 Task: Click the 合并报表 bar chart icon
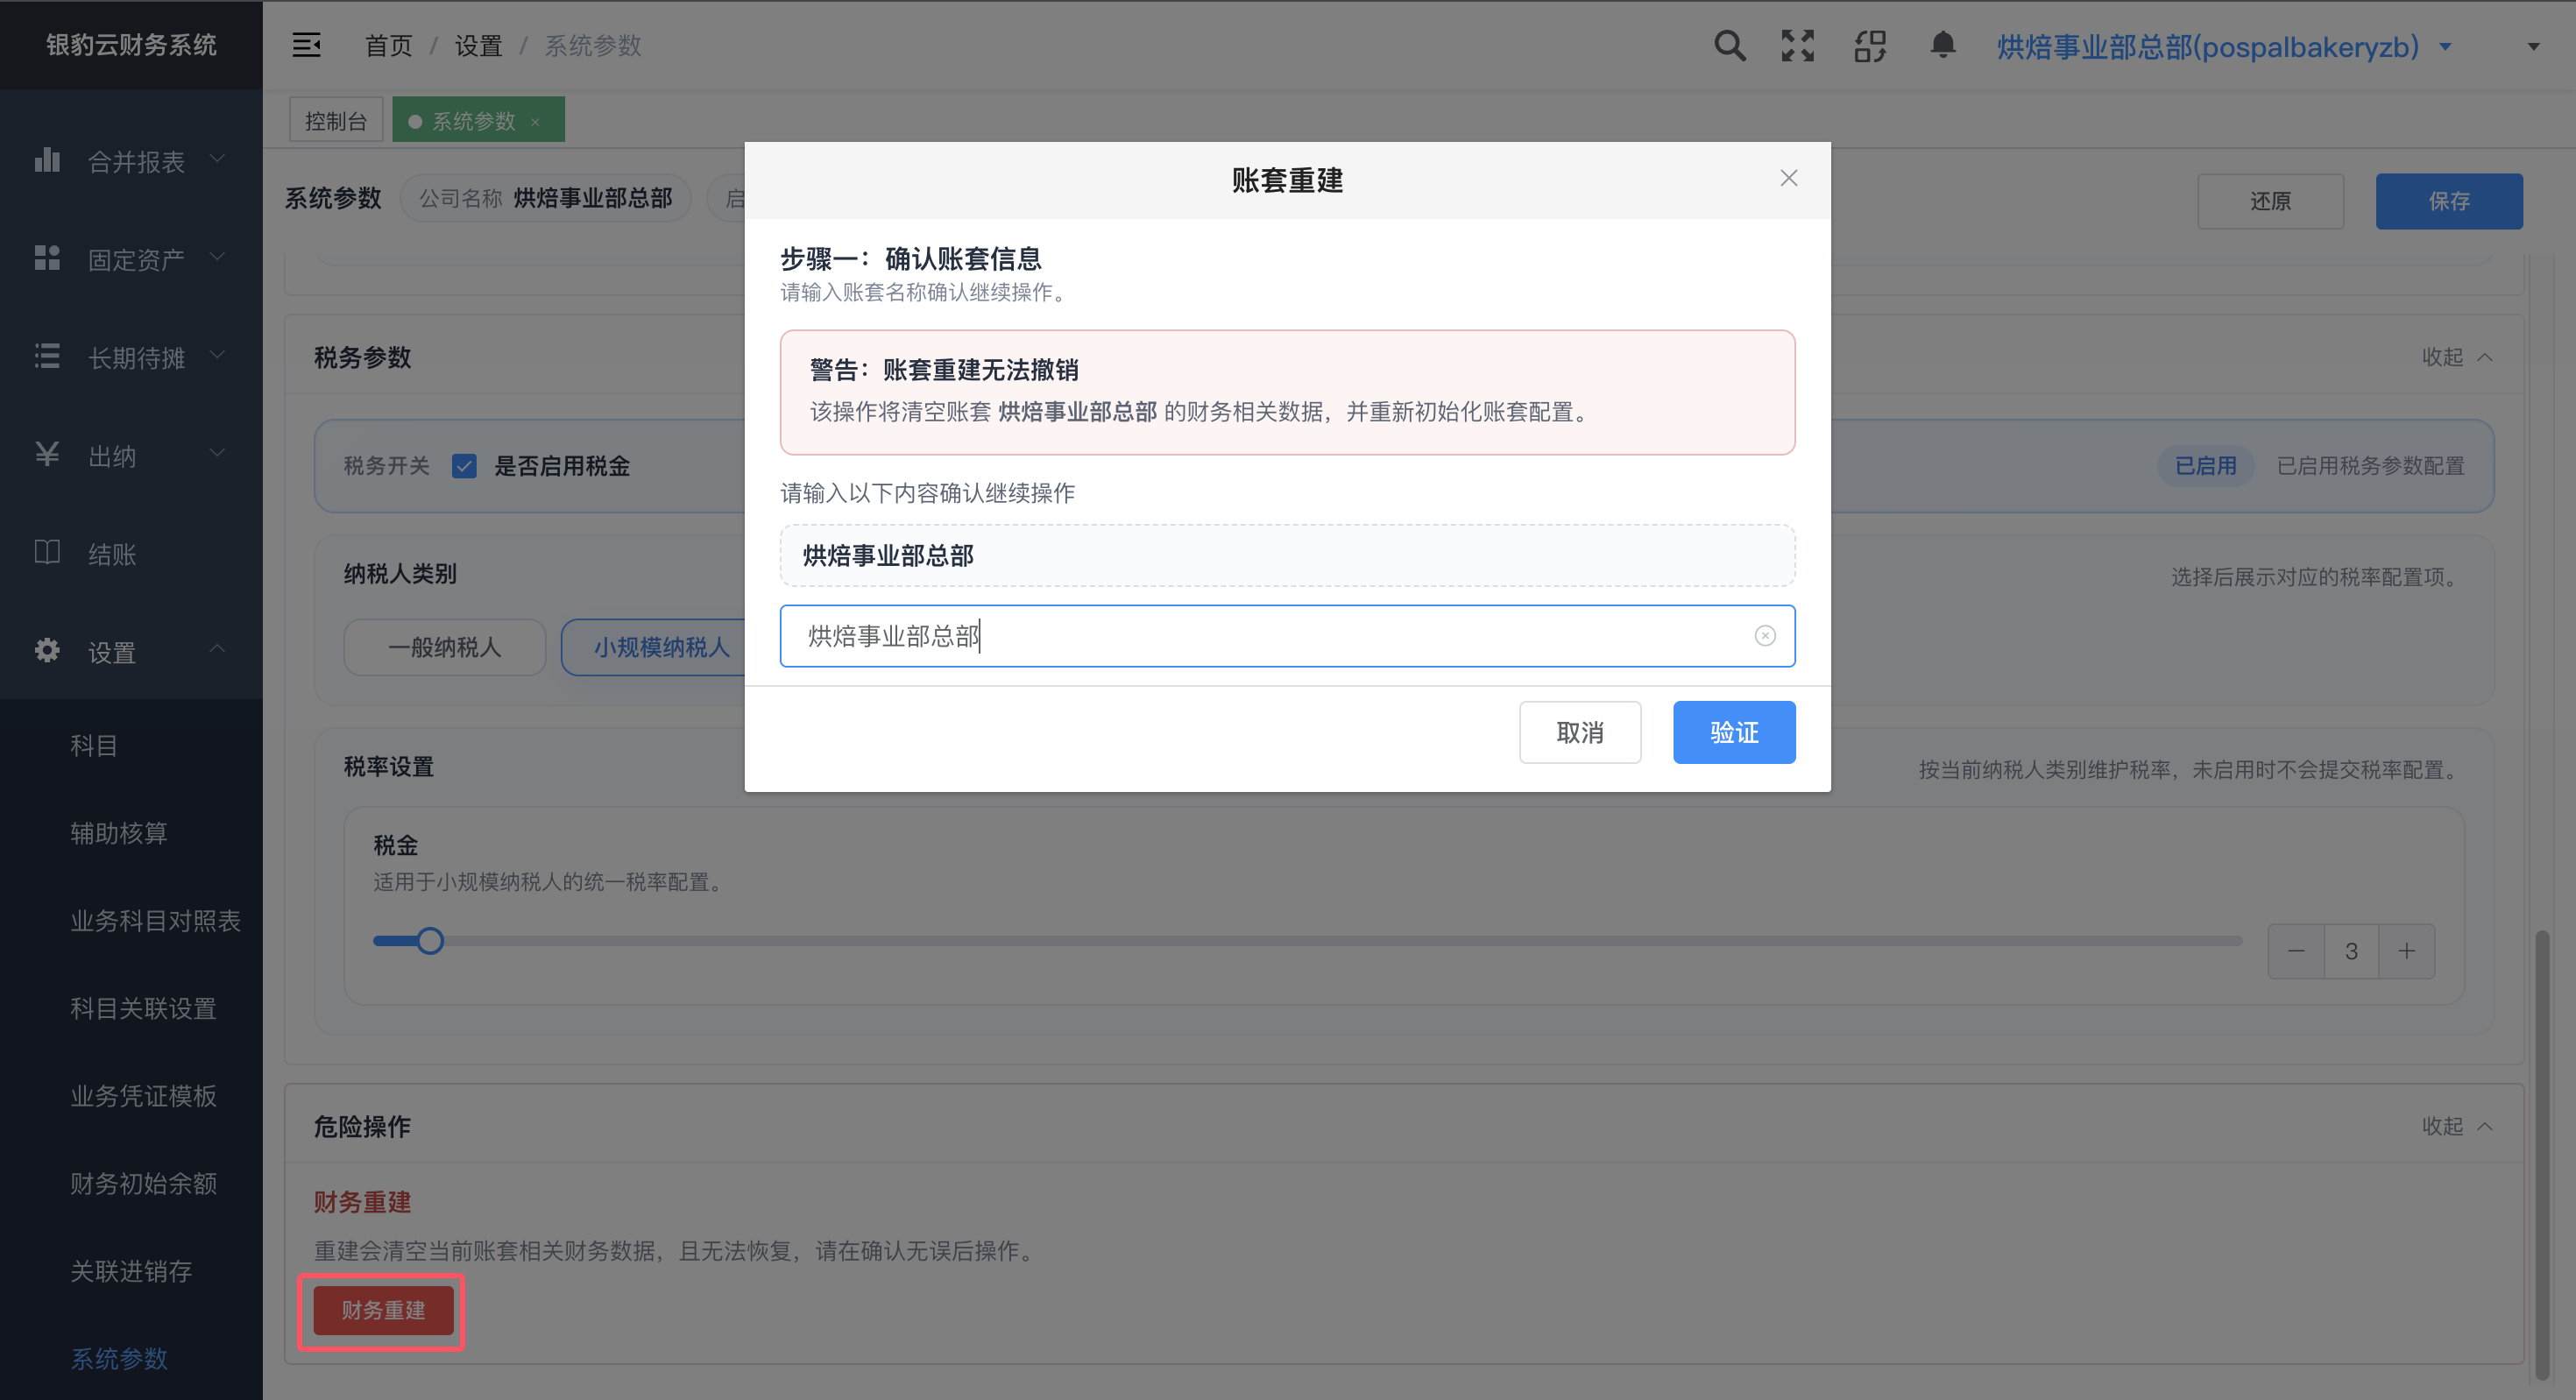coord(47,160)
